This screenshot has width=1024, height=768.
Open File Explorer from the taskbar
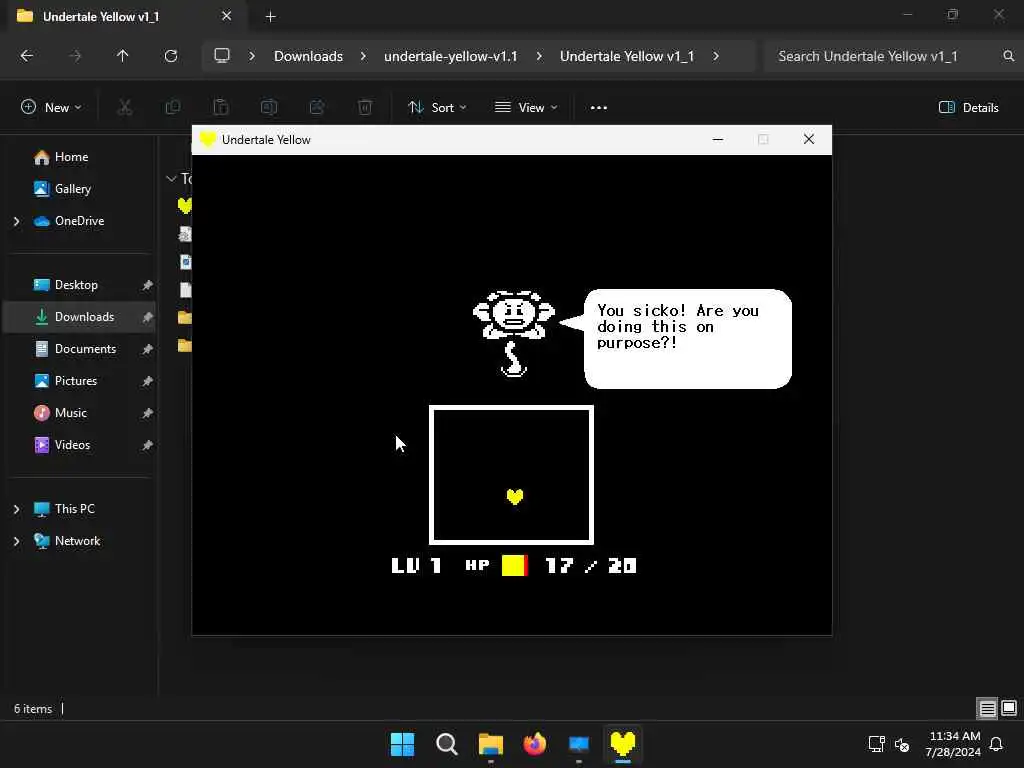(x=490, y=744)
